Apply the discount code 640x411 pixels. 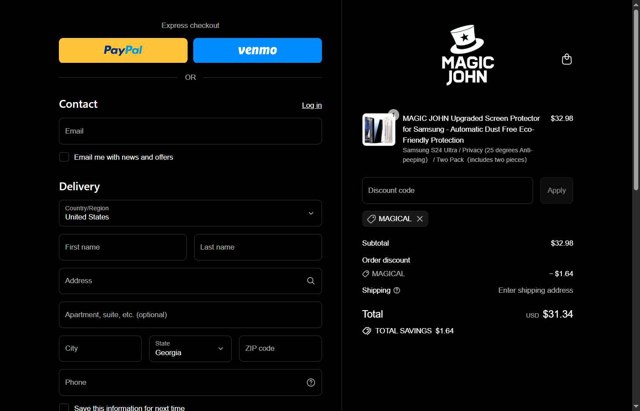pos(556,190)
